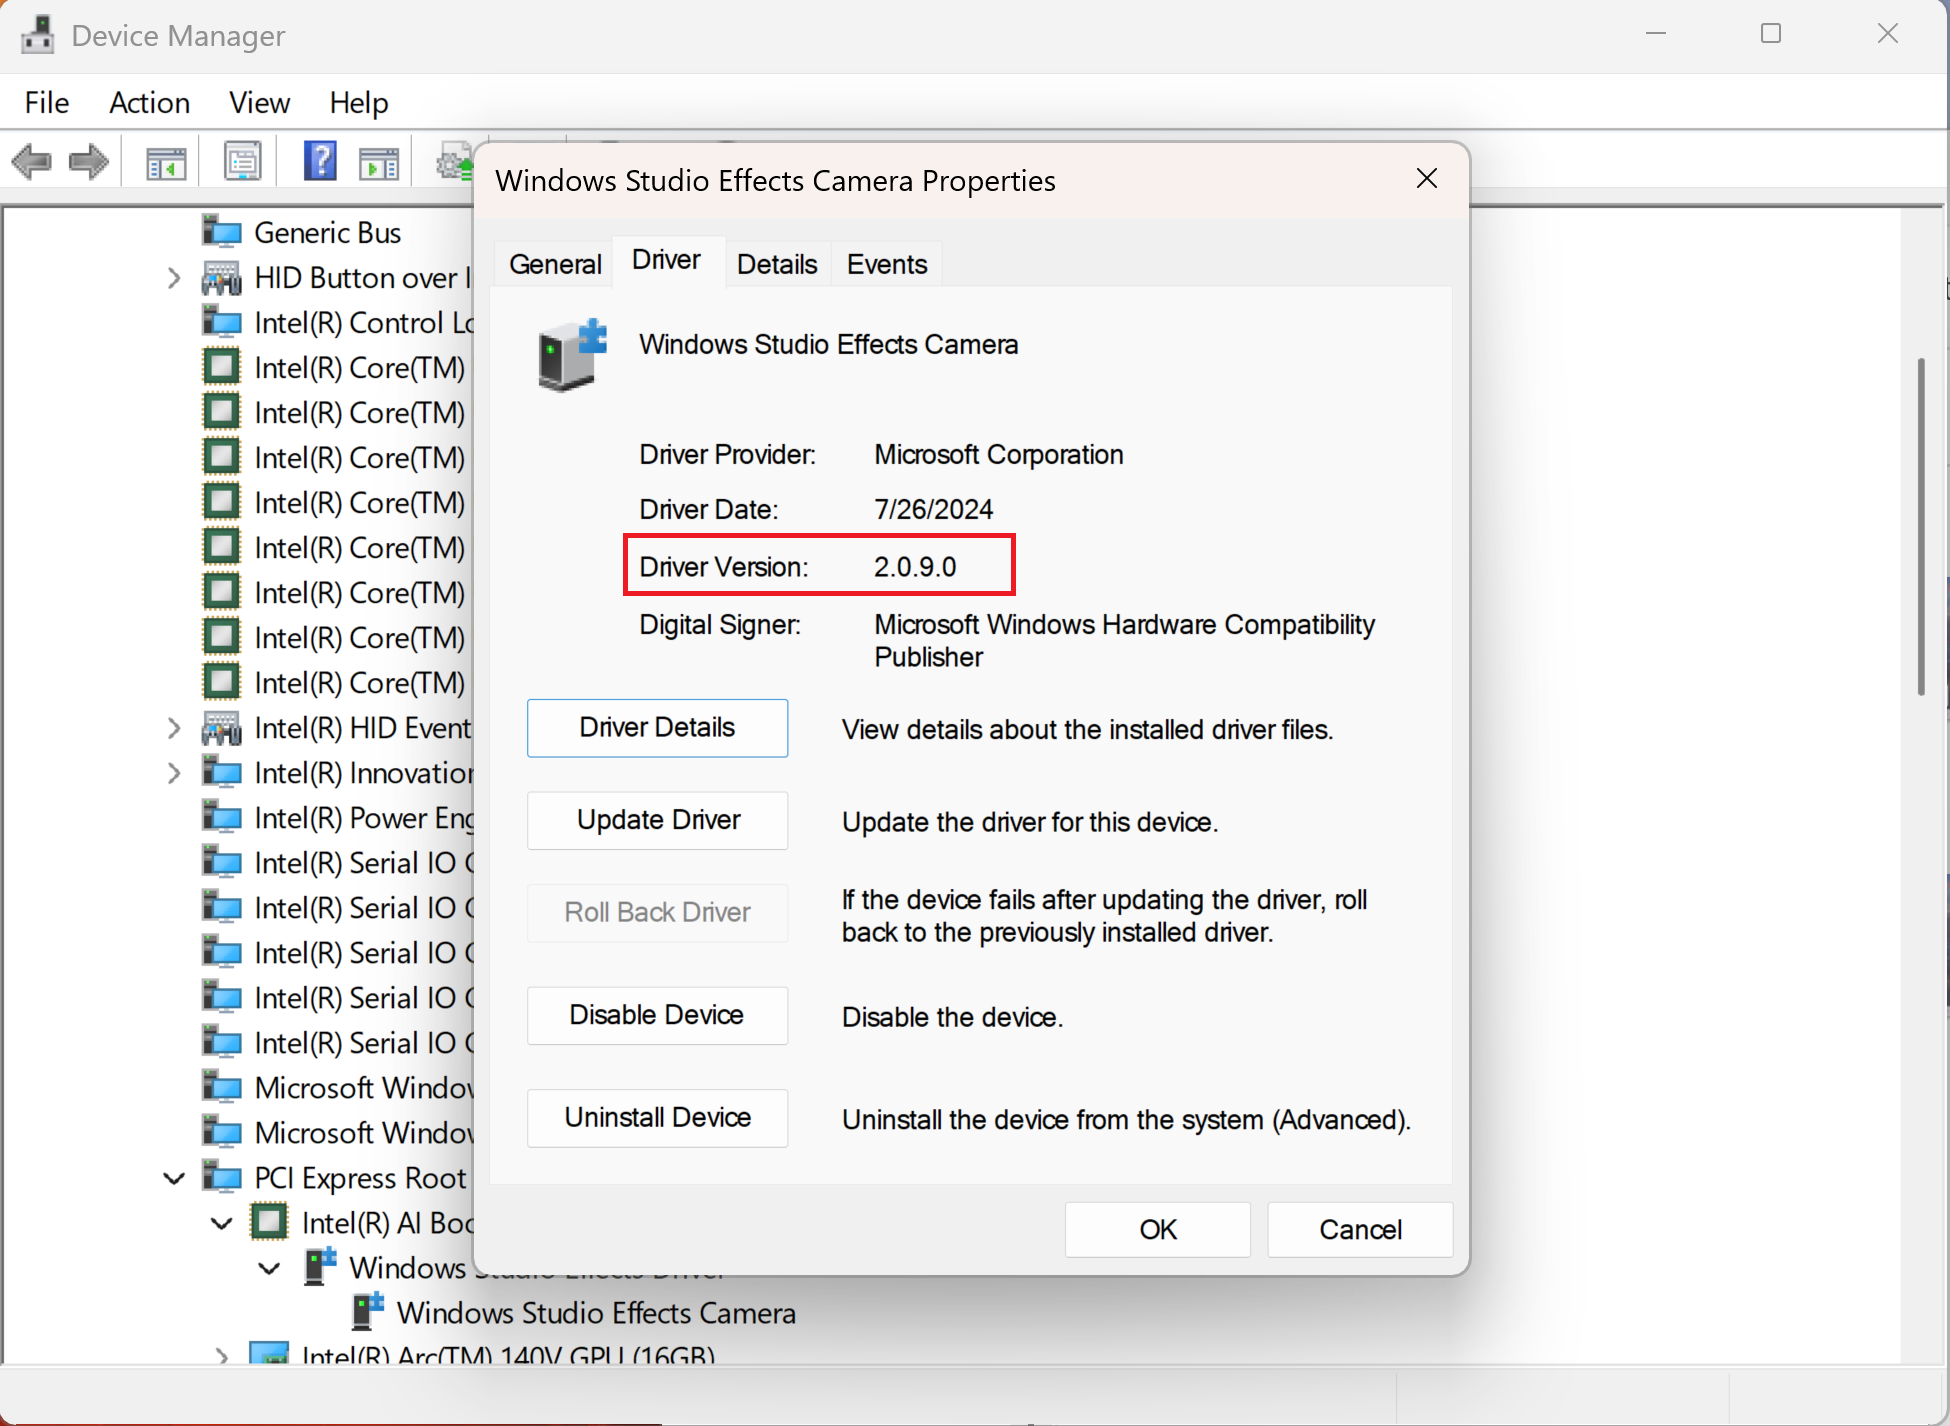Close the Camera Properties dialog with X
The height and width of the screenshot is (1426, 1950).
pyautogui.click(x=1427, y=179)
